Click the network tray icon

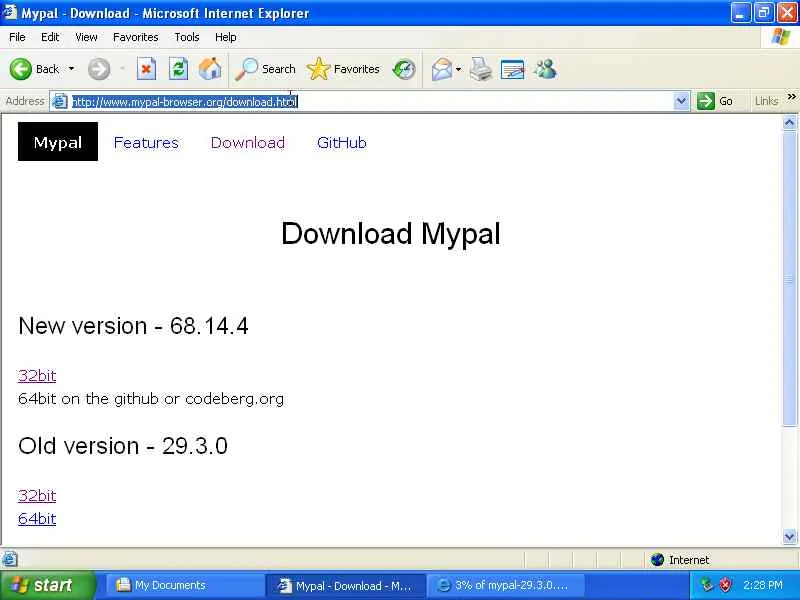(707, 585)
